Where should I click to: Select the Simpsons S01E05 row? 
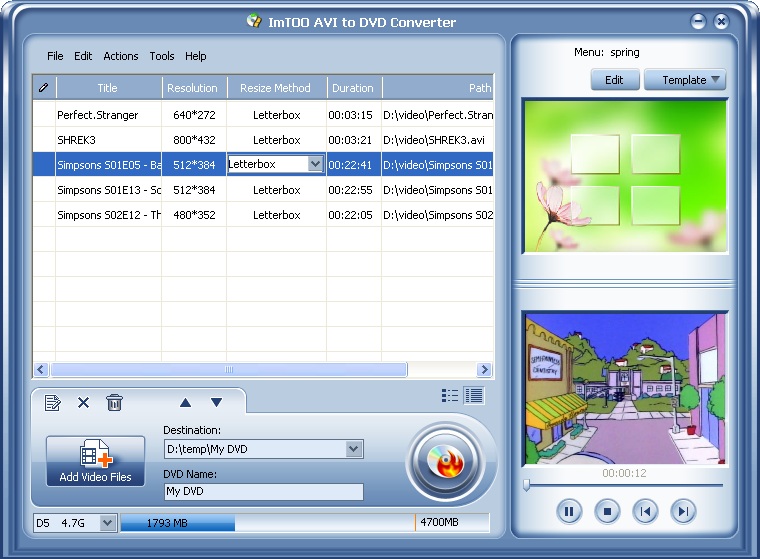click(x=263, y=165)
